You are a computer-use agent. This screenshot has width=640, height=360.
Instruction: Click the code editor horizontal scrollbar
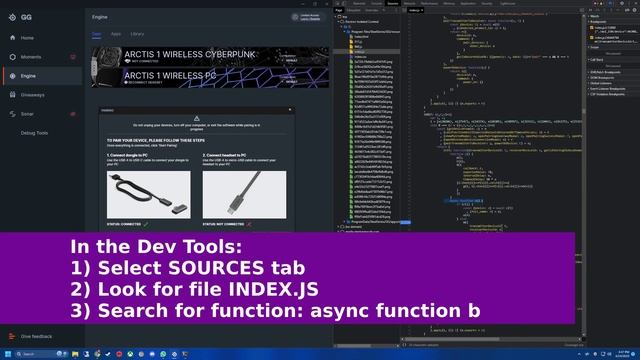(x=451, y=339)
